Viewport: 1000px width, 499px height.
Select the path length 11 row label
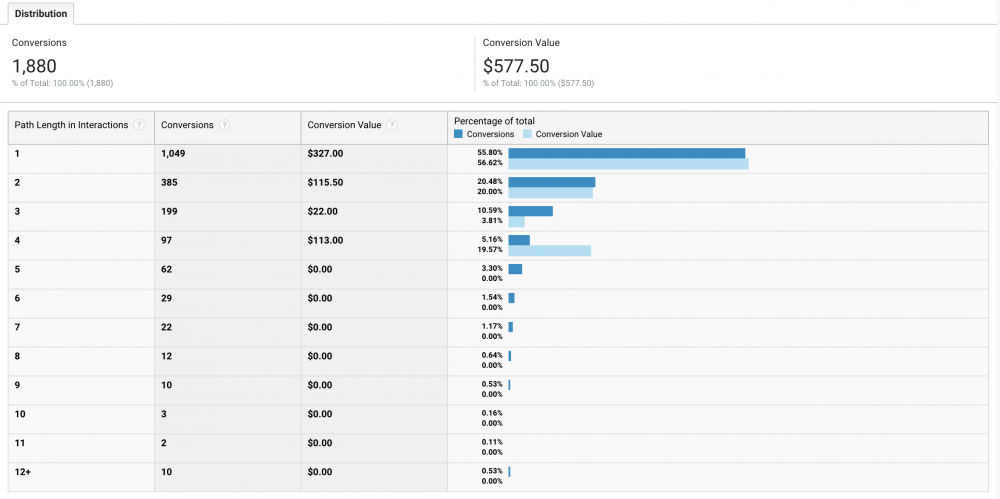pos(20,443)
